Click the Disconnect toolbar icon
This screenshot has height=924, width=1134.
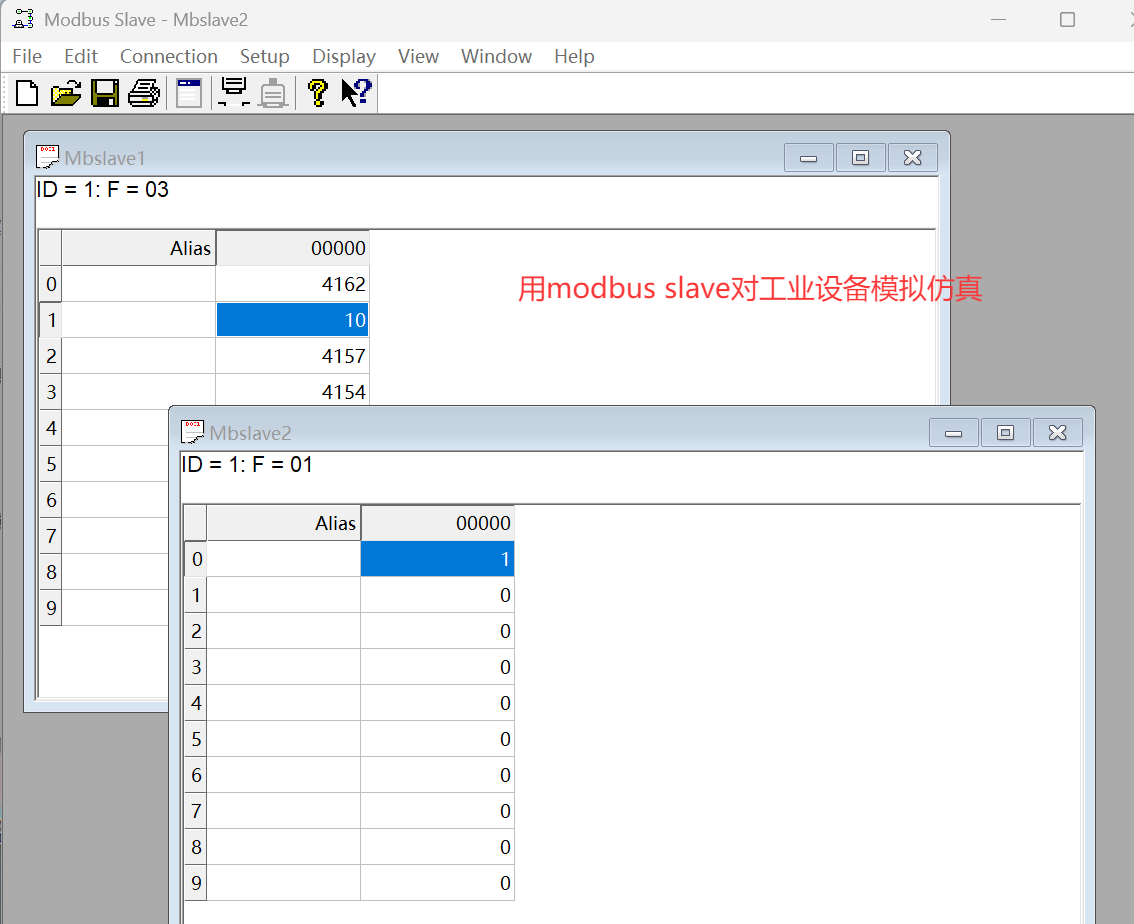point(273,93)
